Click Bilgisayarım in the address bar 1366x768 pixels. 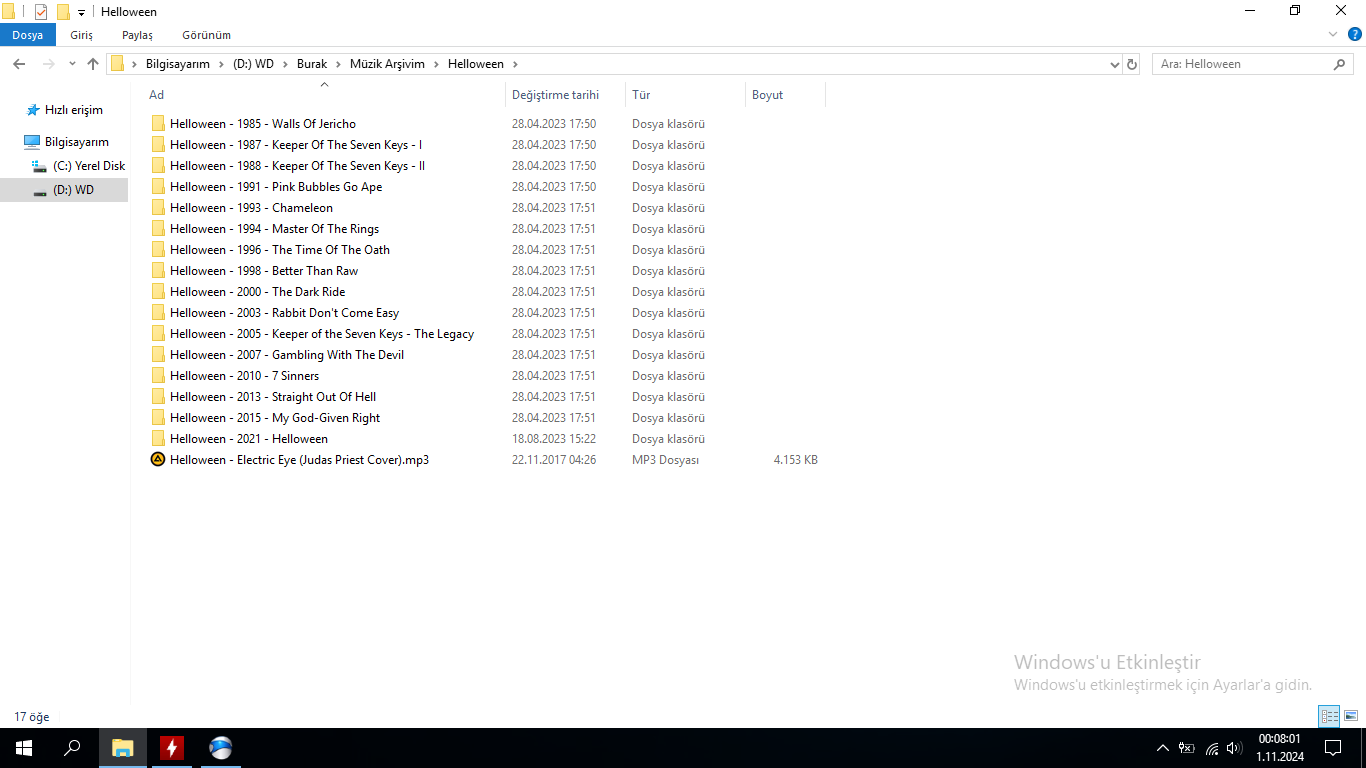(178, 64)
